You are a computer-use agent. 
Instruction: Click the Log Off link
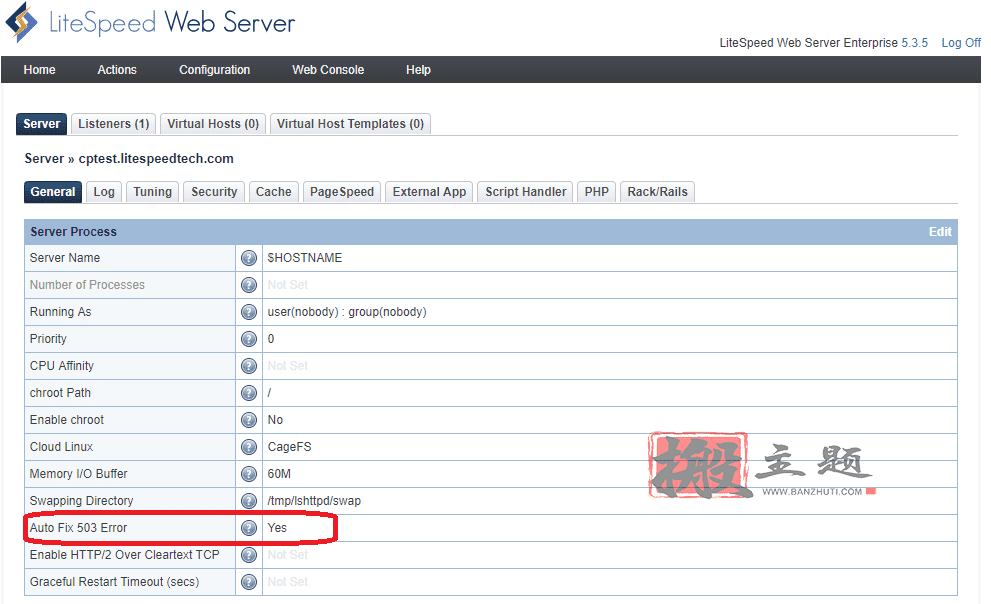[x=961, y=43]
